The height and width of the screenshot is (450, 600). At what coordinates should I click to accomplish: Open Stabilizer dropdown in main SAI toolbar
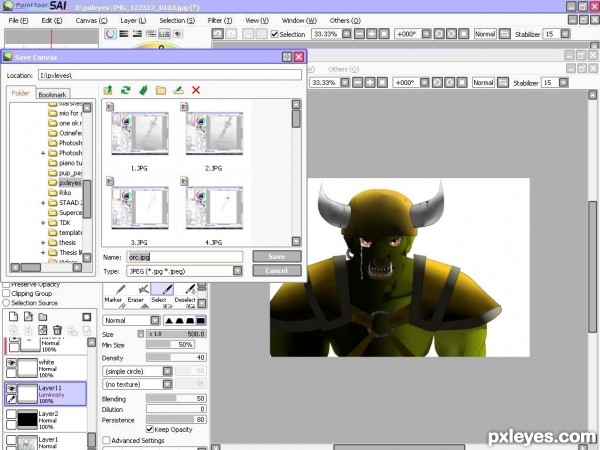tap(565, 34)
